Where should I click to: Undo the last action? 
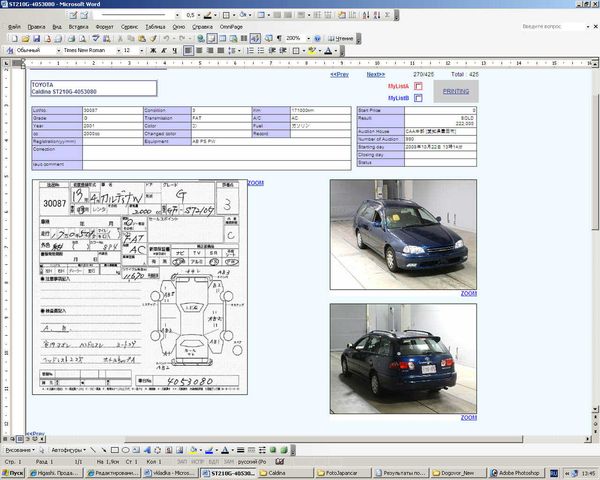[x=166, y=39]
